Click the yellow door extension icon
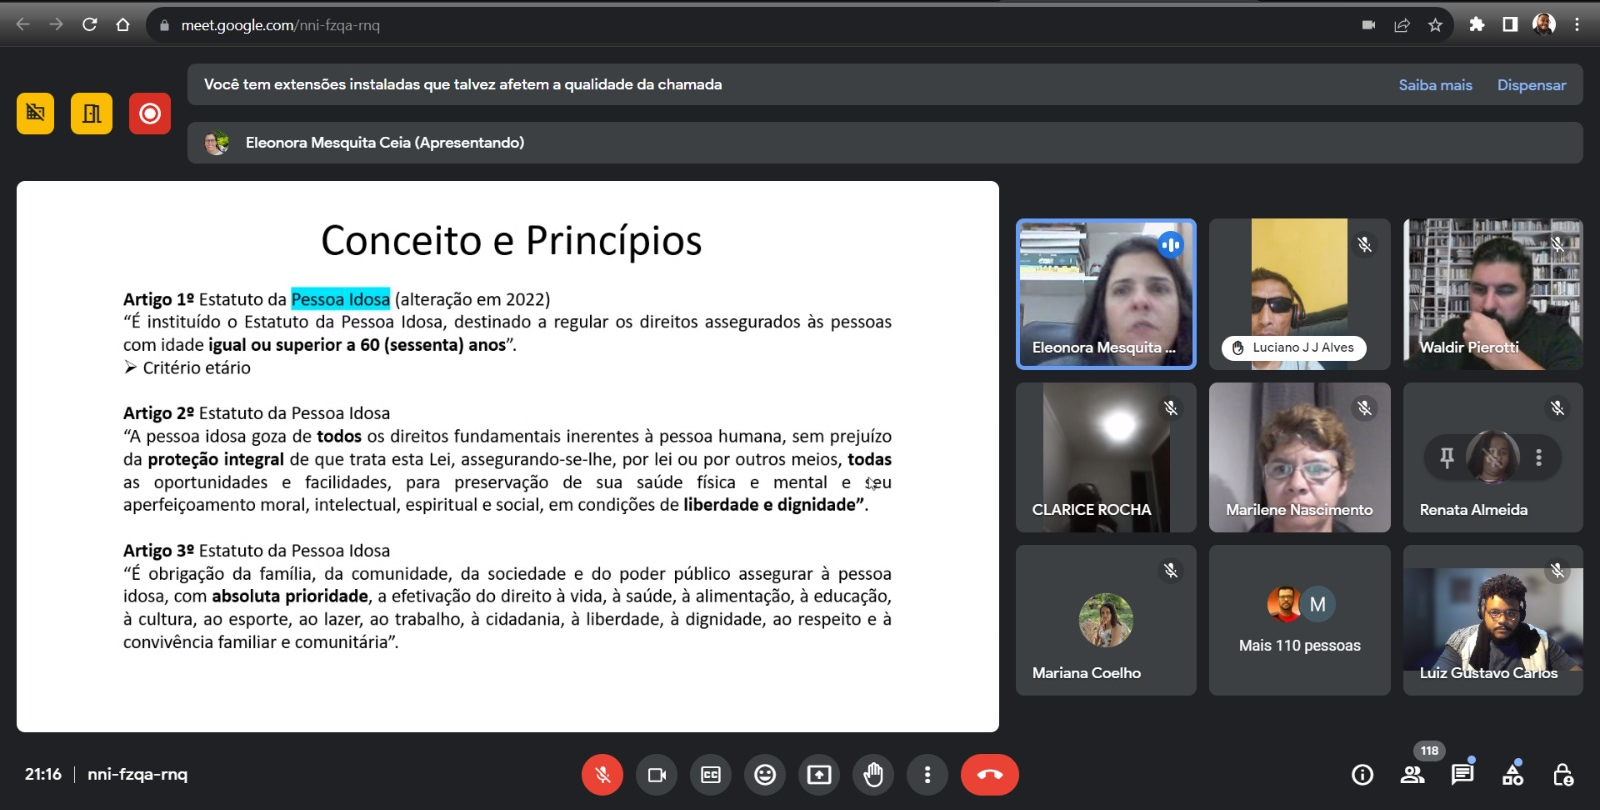 click(x=92, y=114)
